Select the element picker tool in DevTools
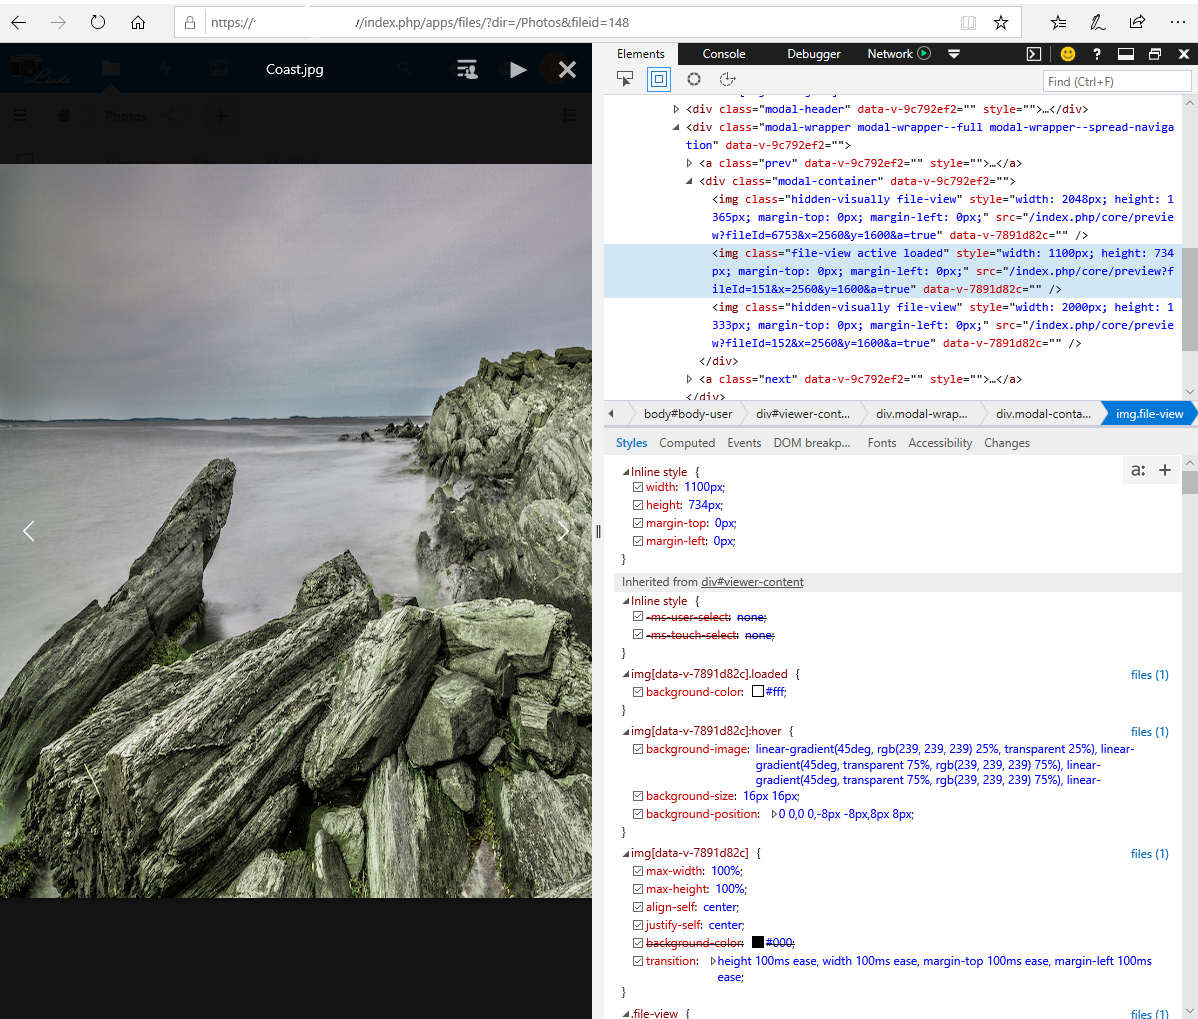The image size is (1198, 1019). click(x=625, y=79)
